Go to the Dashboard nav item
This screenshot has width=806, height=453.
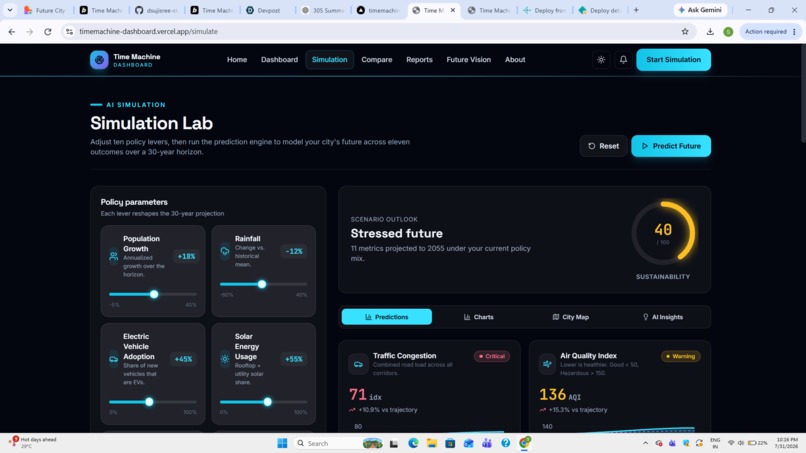[279, 60]
